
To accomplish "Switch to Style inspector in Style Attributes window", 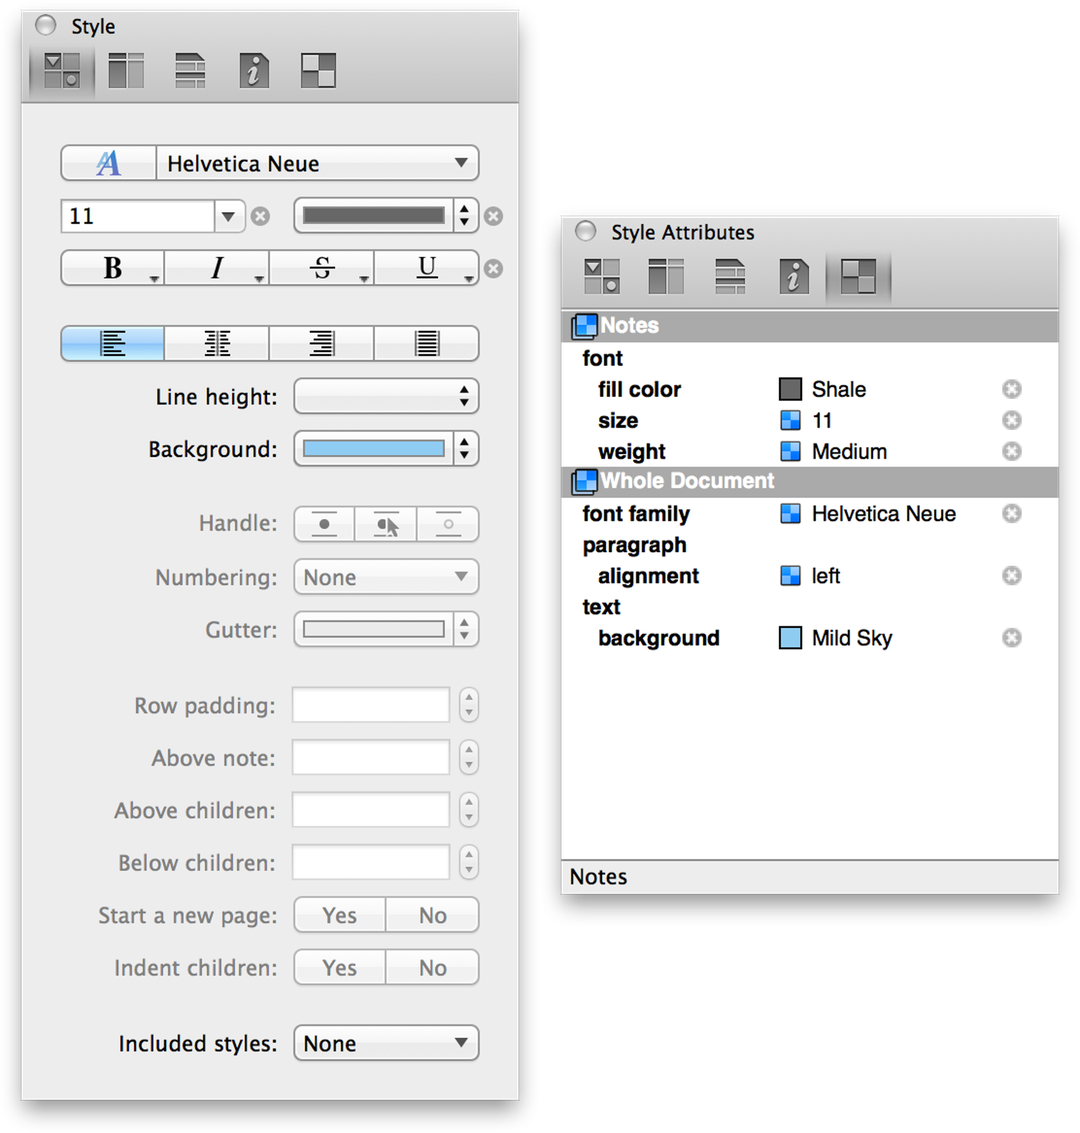I will point(602,277).
